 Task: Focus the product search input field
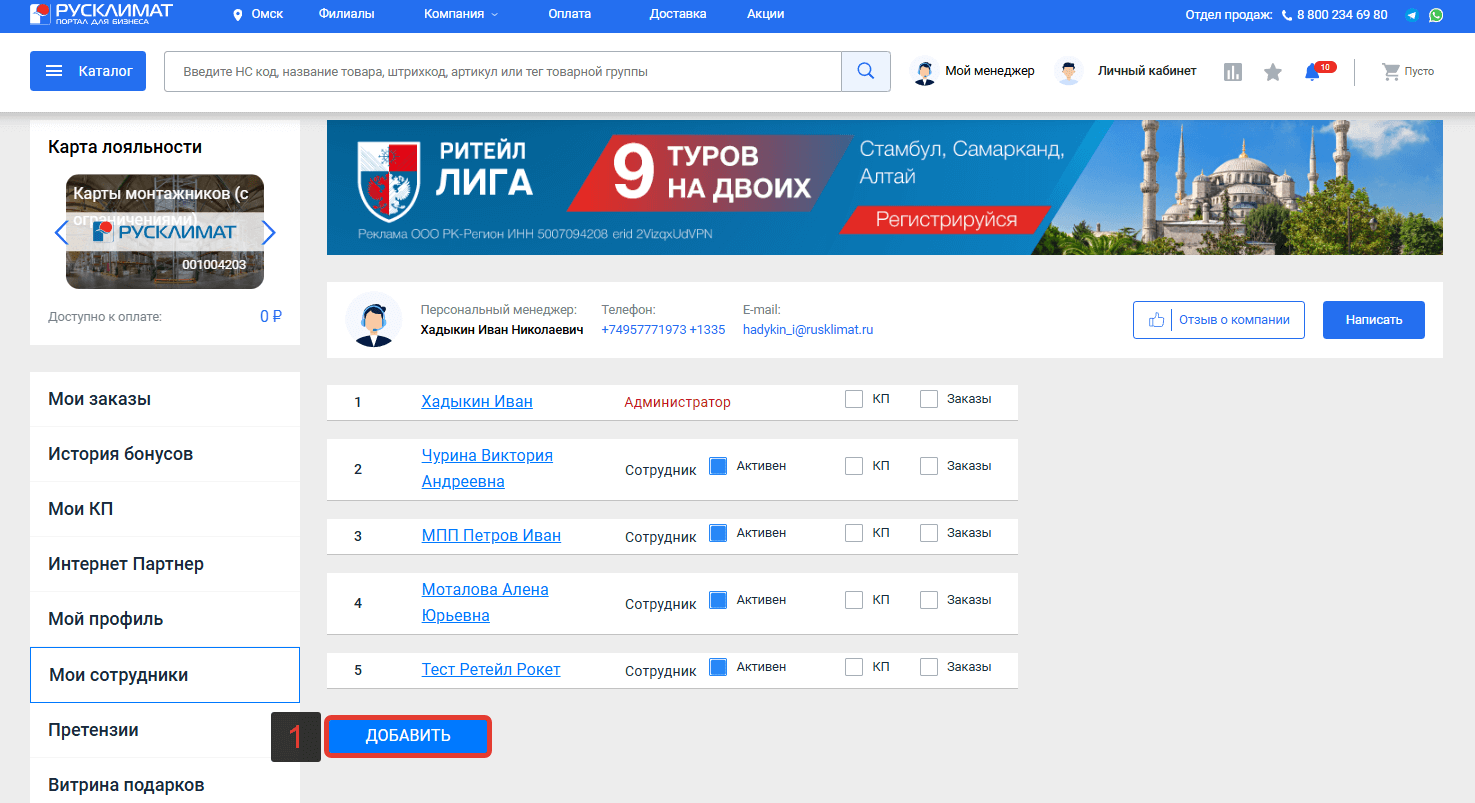point(503,71)
